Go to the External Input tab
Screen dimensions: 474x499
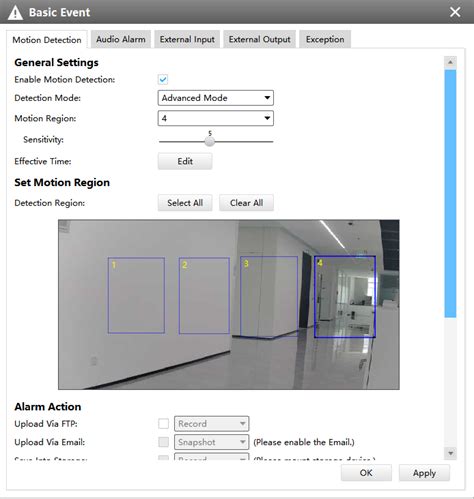pyautogui.click(x=187, y=39)
